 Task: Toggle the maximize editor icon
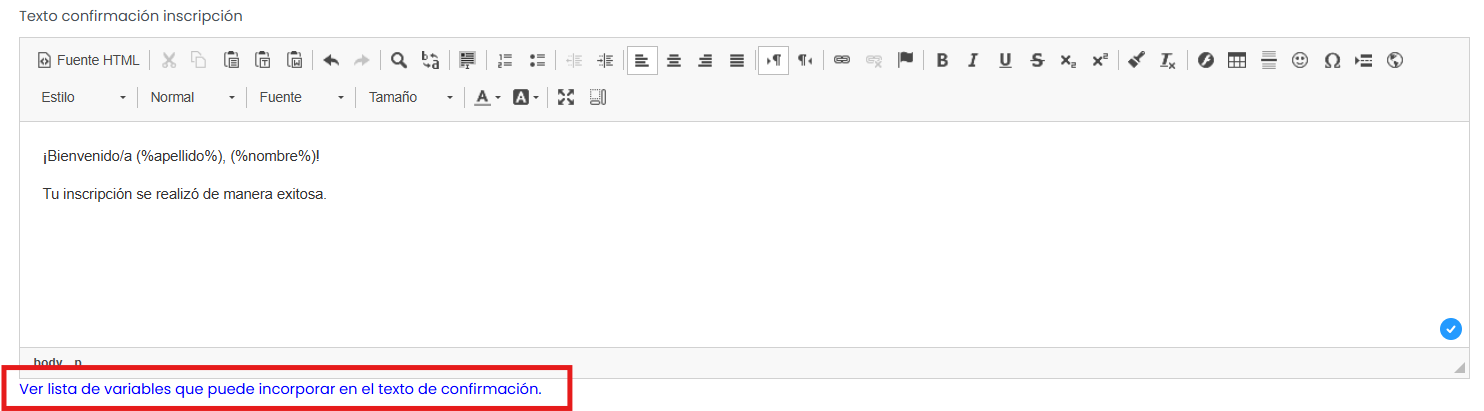click(566, 97)
